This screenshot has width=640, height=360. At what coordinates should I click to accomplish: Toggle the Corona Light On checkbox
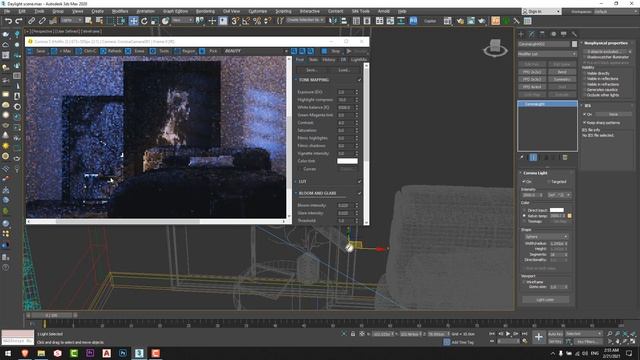(524, 182)
